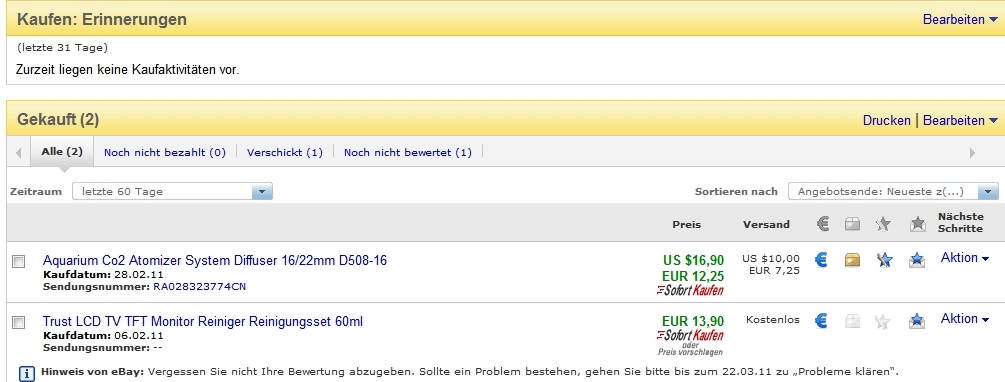Switch to Noch nicht bezahlt tab
Screen dimensions: 1005x382
point(165,153)
